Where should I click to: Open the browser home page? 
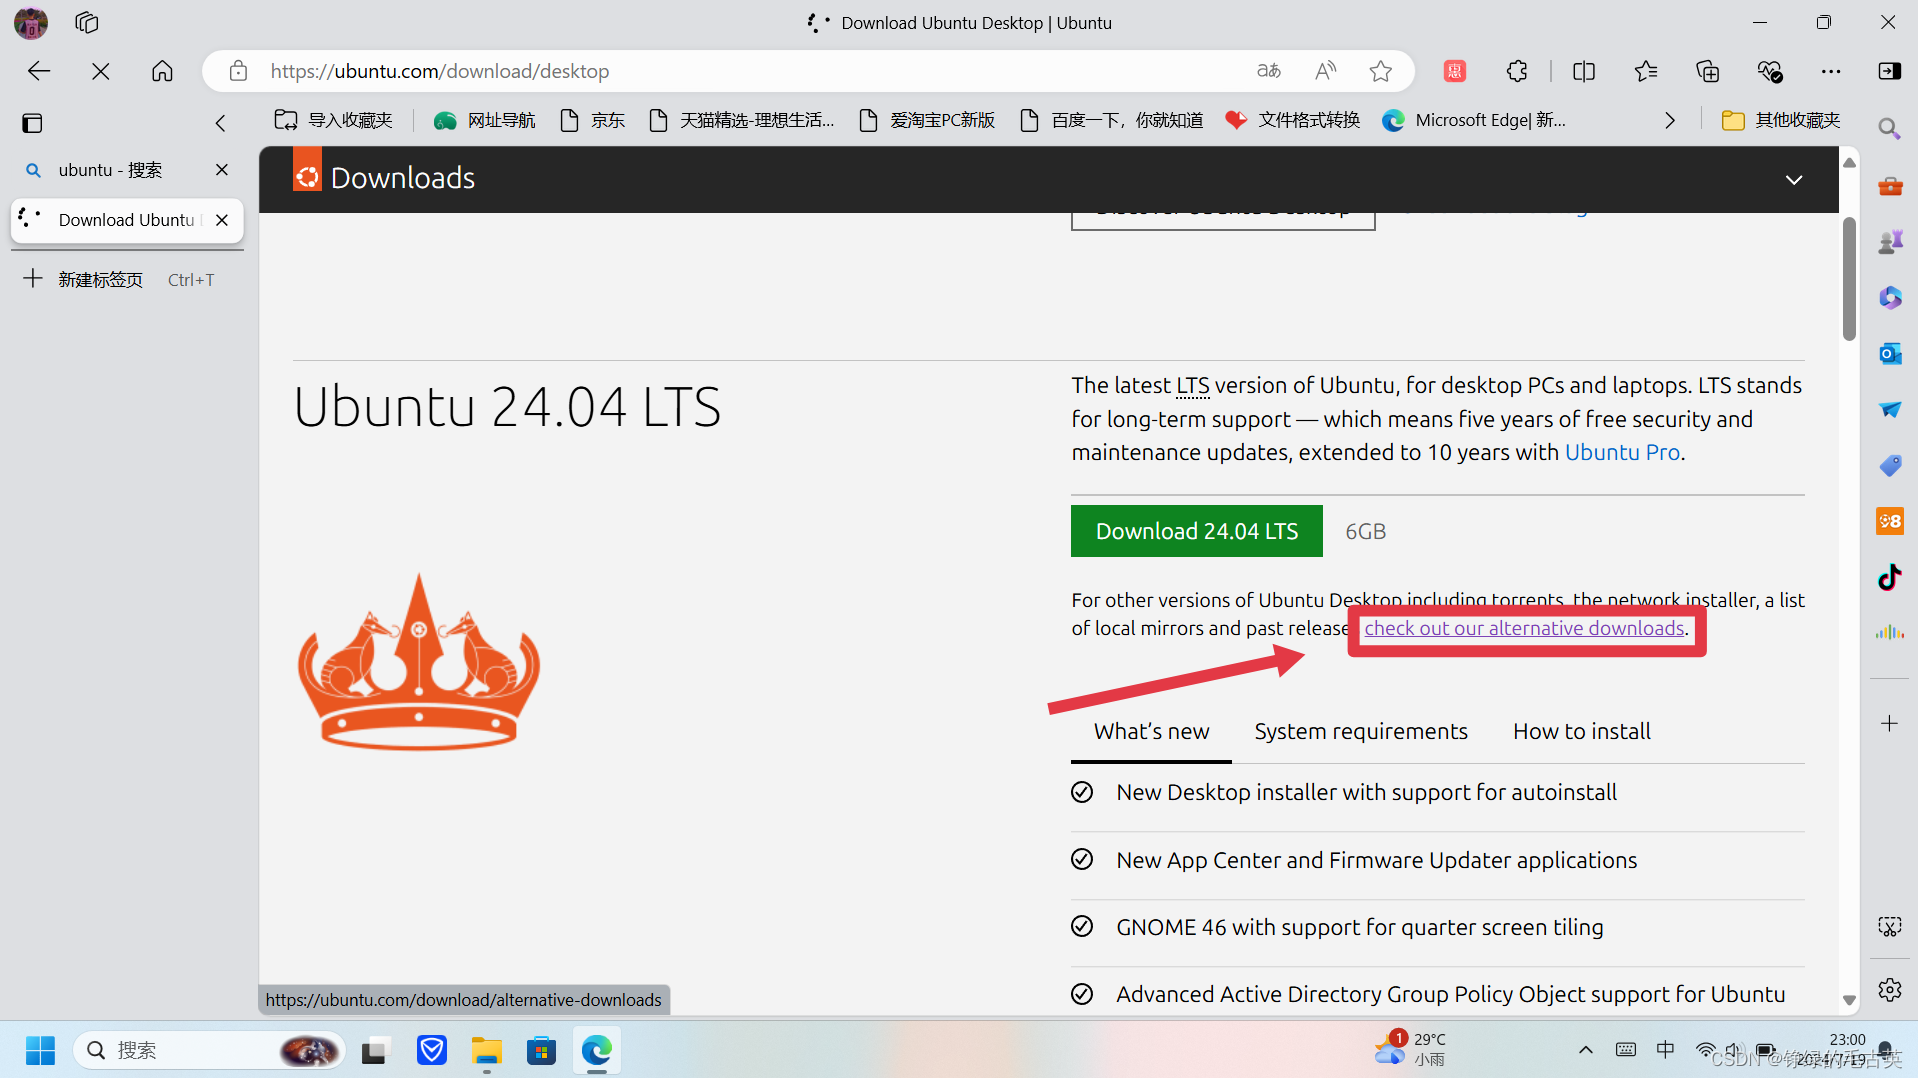coord(162,71)
